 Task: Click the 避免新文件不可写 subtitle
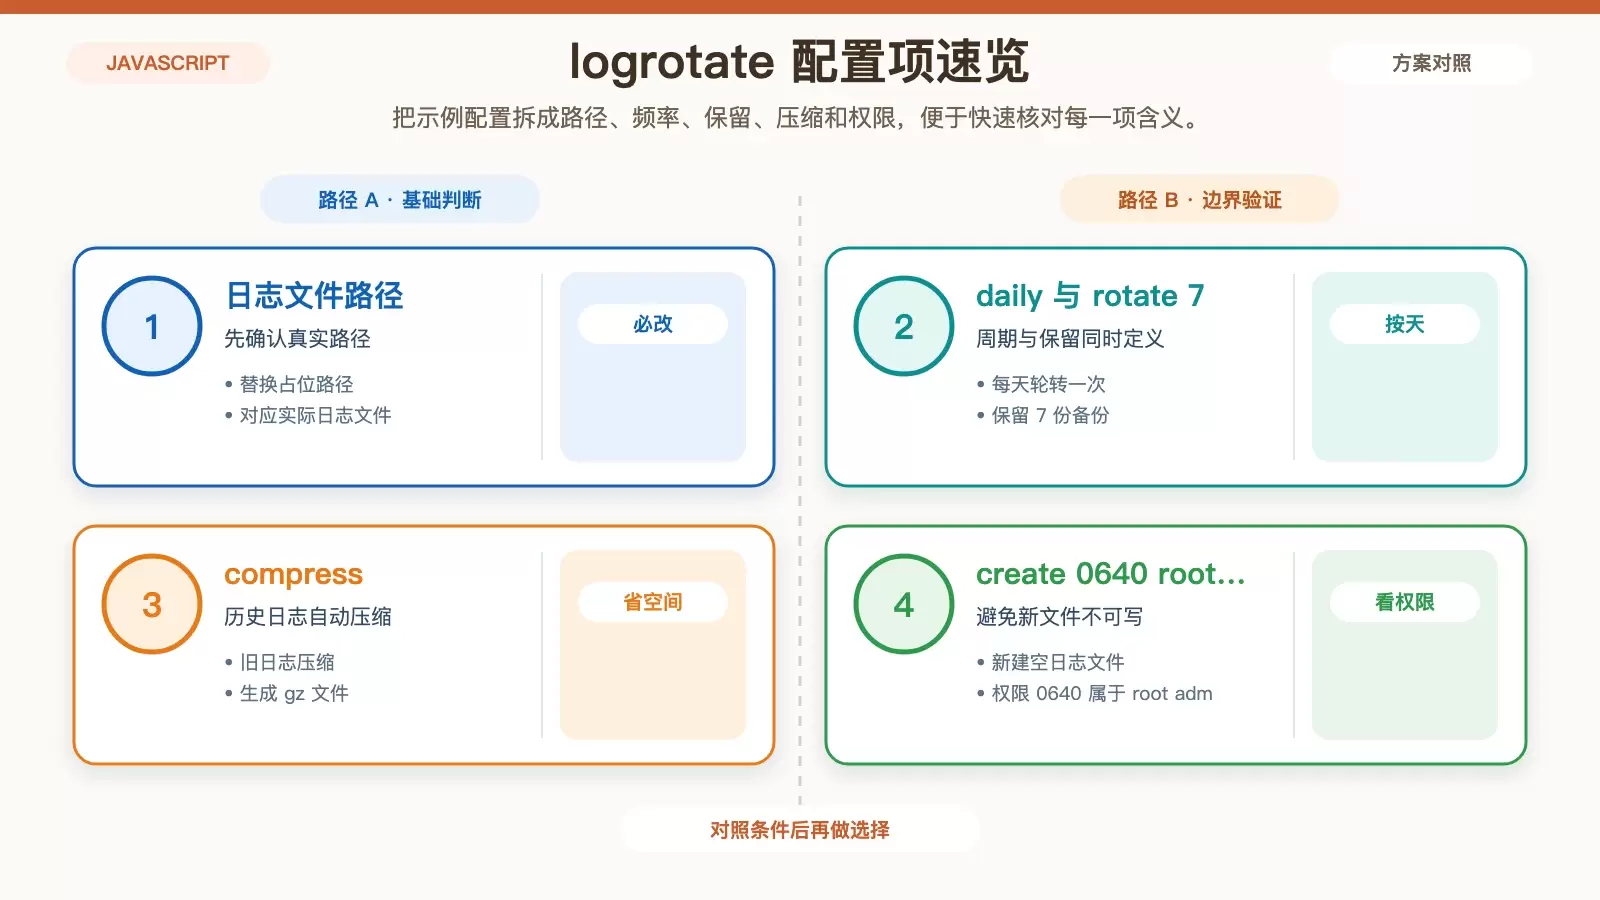click(1060, 617)
